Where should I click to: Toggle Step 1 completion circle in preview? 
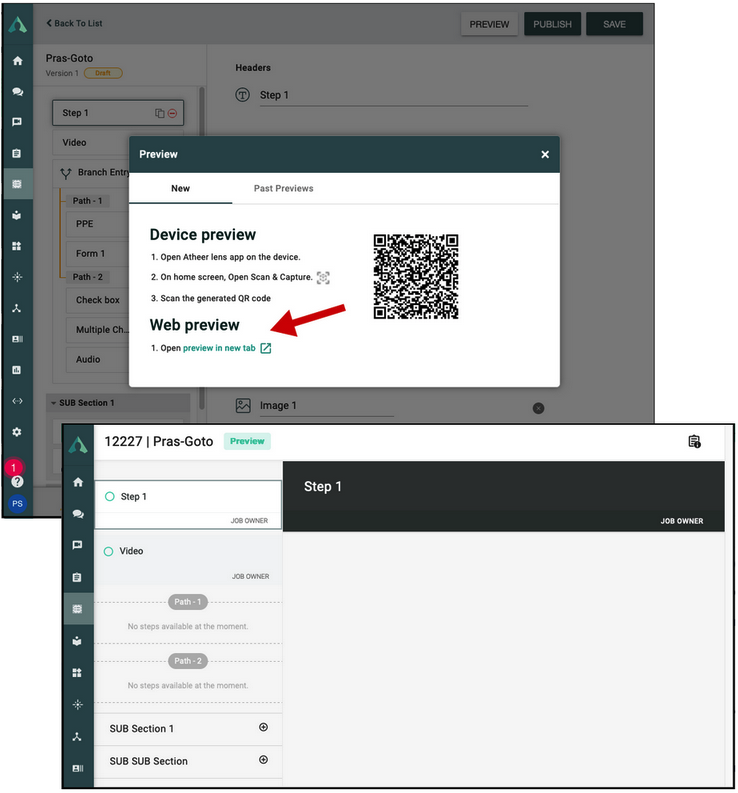[109, 497]
